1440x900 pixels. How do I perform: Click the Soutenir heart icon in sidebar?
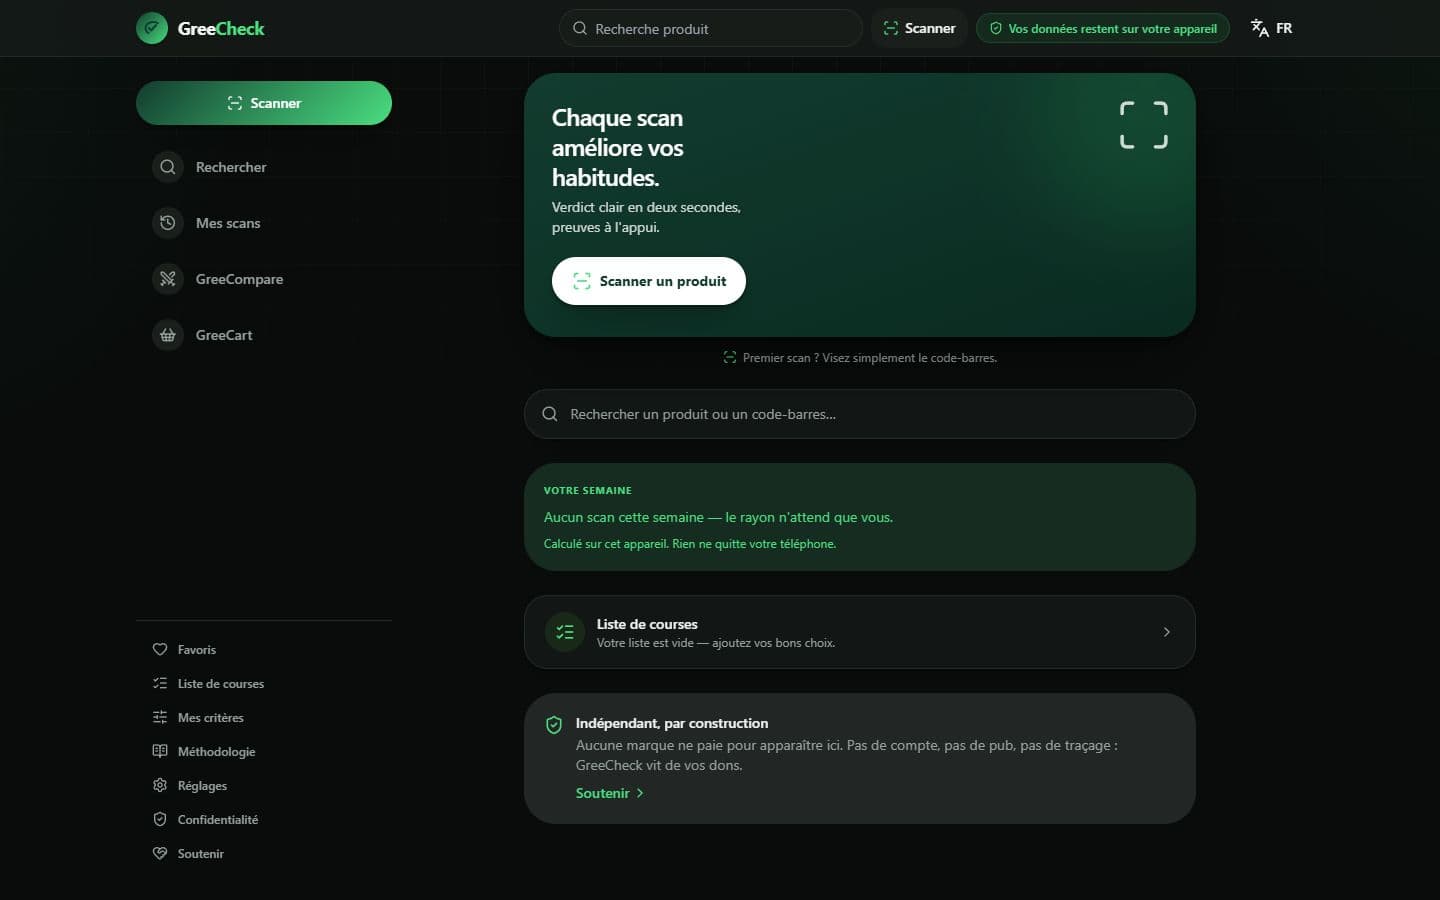coord(160,853)
